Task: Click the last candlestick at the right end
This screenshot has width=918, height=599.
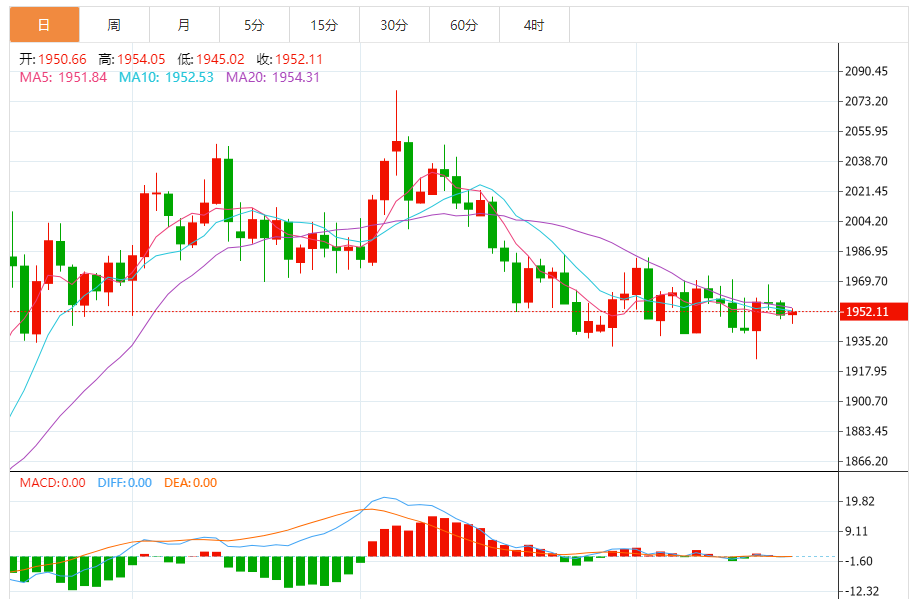Action: pyautogui.click(x=793, y=314)
